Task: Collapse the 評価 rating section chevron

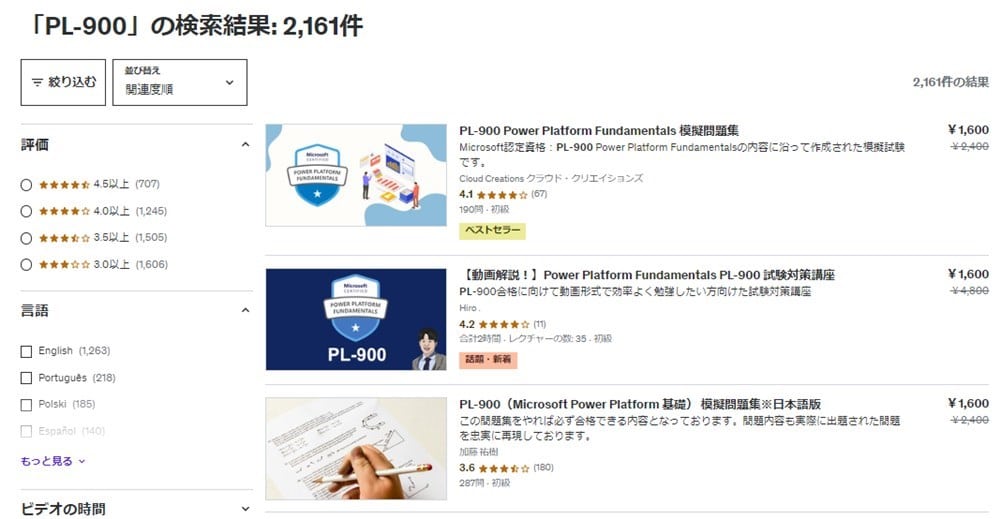Action: tap(245, 145)
